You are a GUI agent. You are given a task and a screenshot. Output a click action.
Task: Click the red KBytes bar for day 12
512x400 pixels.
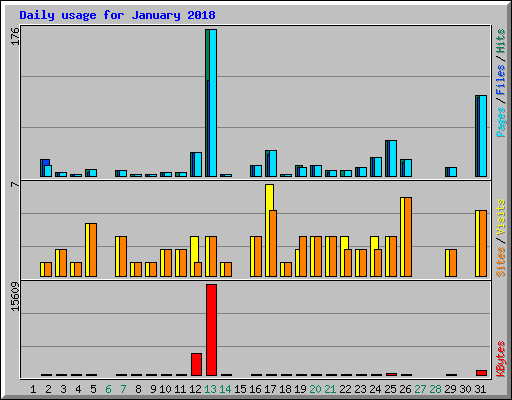[x=196, y=364]
